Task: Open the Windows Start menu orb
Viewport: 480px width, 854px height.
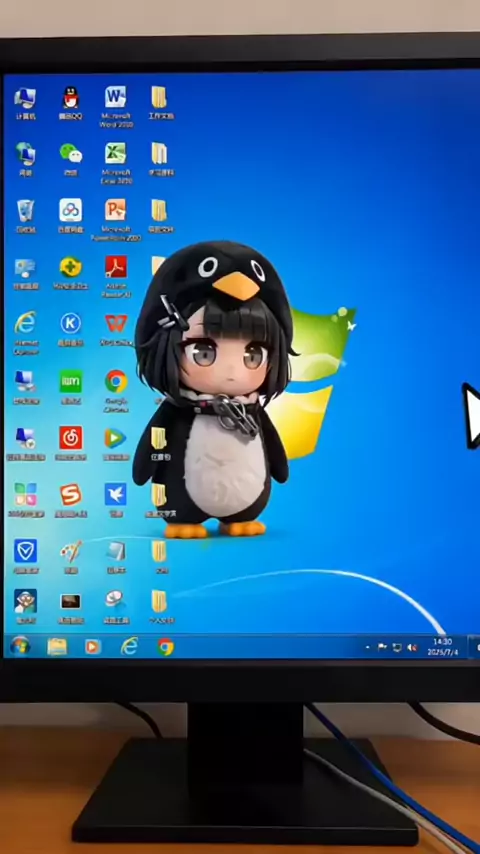Action: coord(20,646)
